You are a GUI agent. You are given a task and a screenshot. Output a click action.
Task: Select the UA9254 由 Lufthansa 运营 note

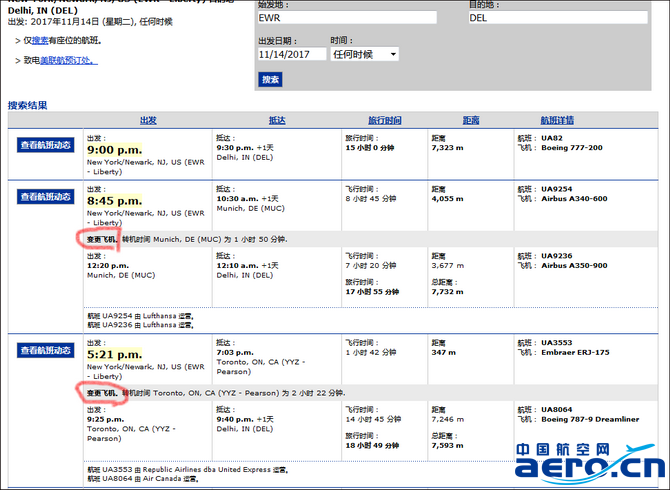point(141,316)
